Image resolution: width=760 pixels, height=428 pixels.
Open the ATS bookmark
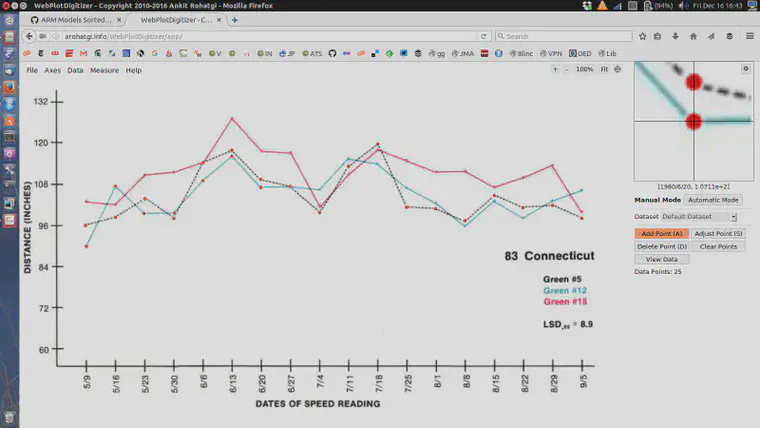[312, 53]
